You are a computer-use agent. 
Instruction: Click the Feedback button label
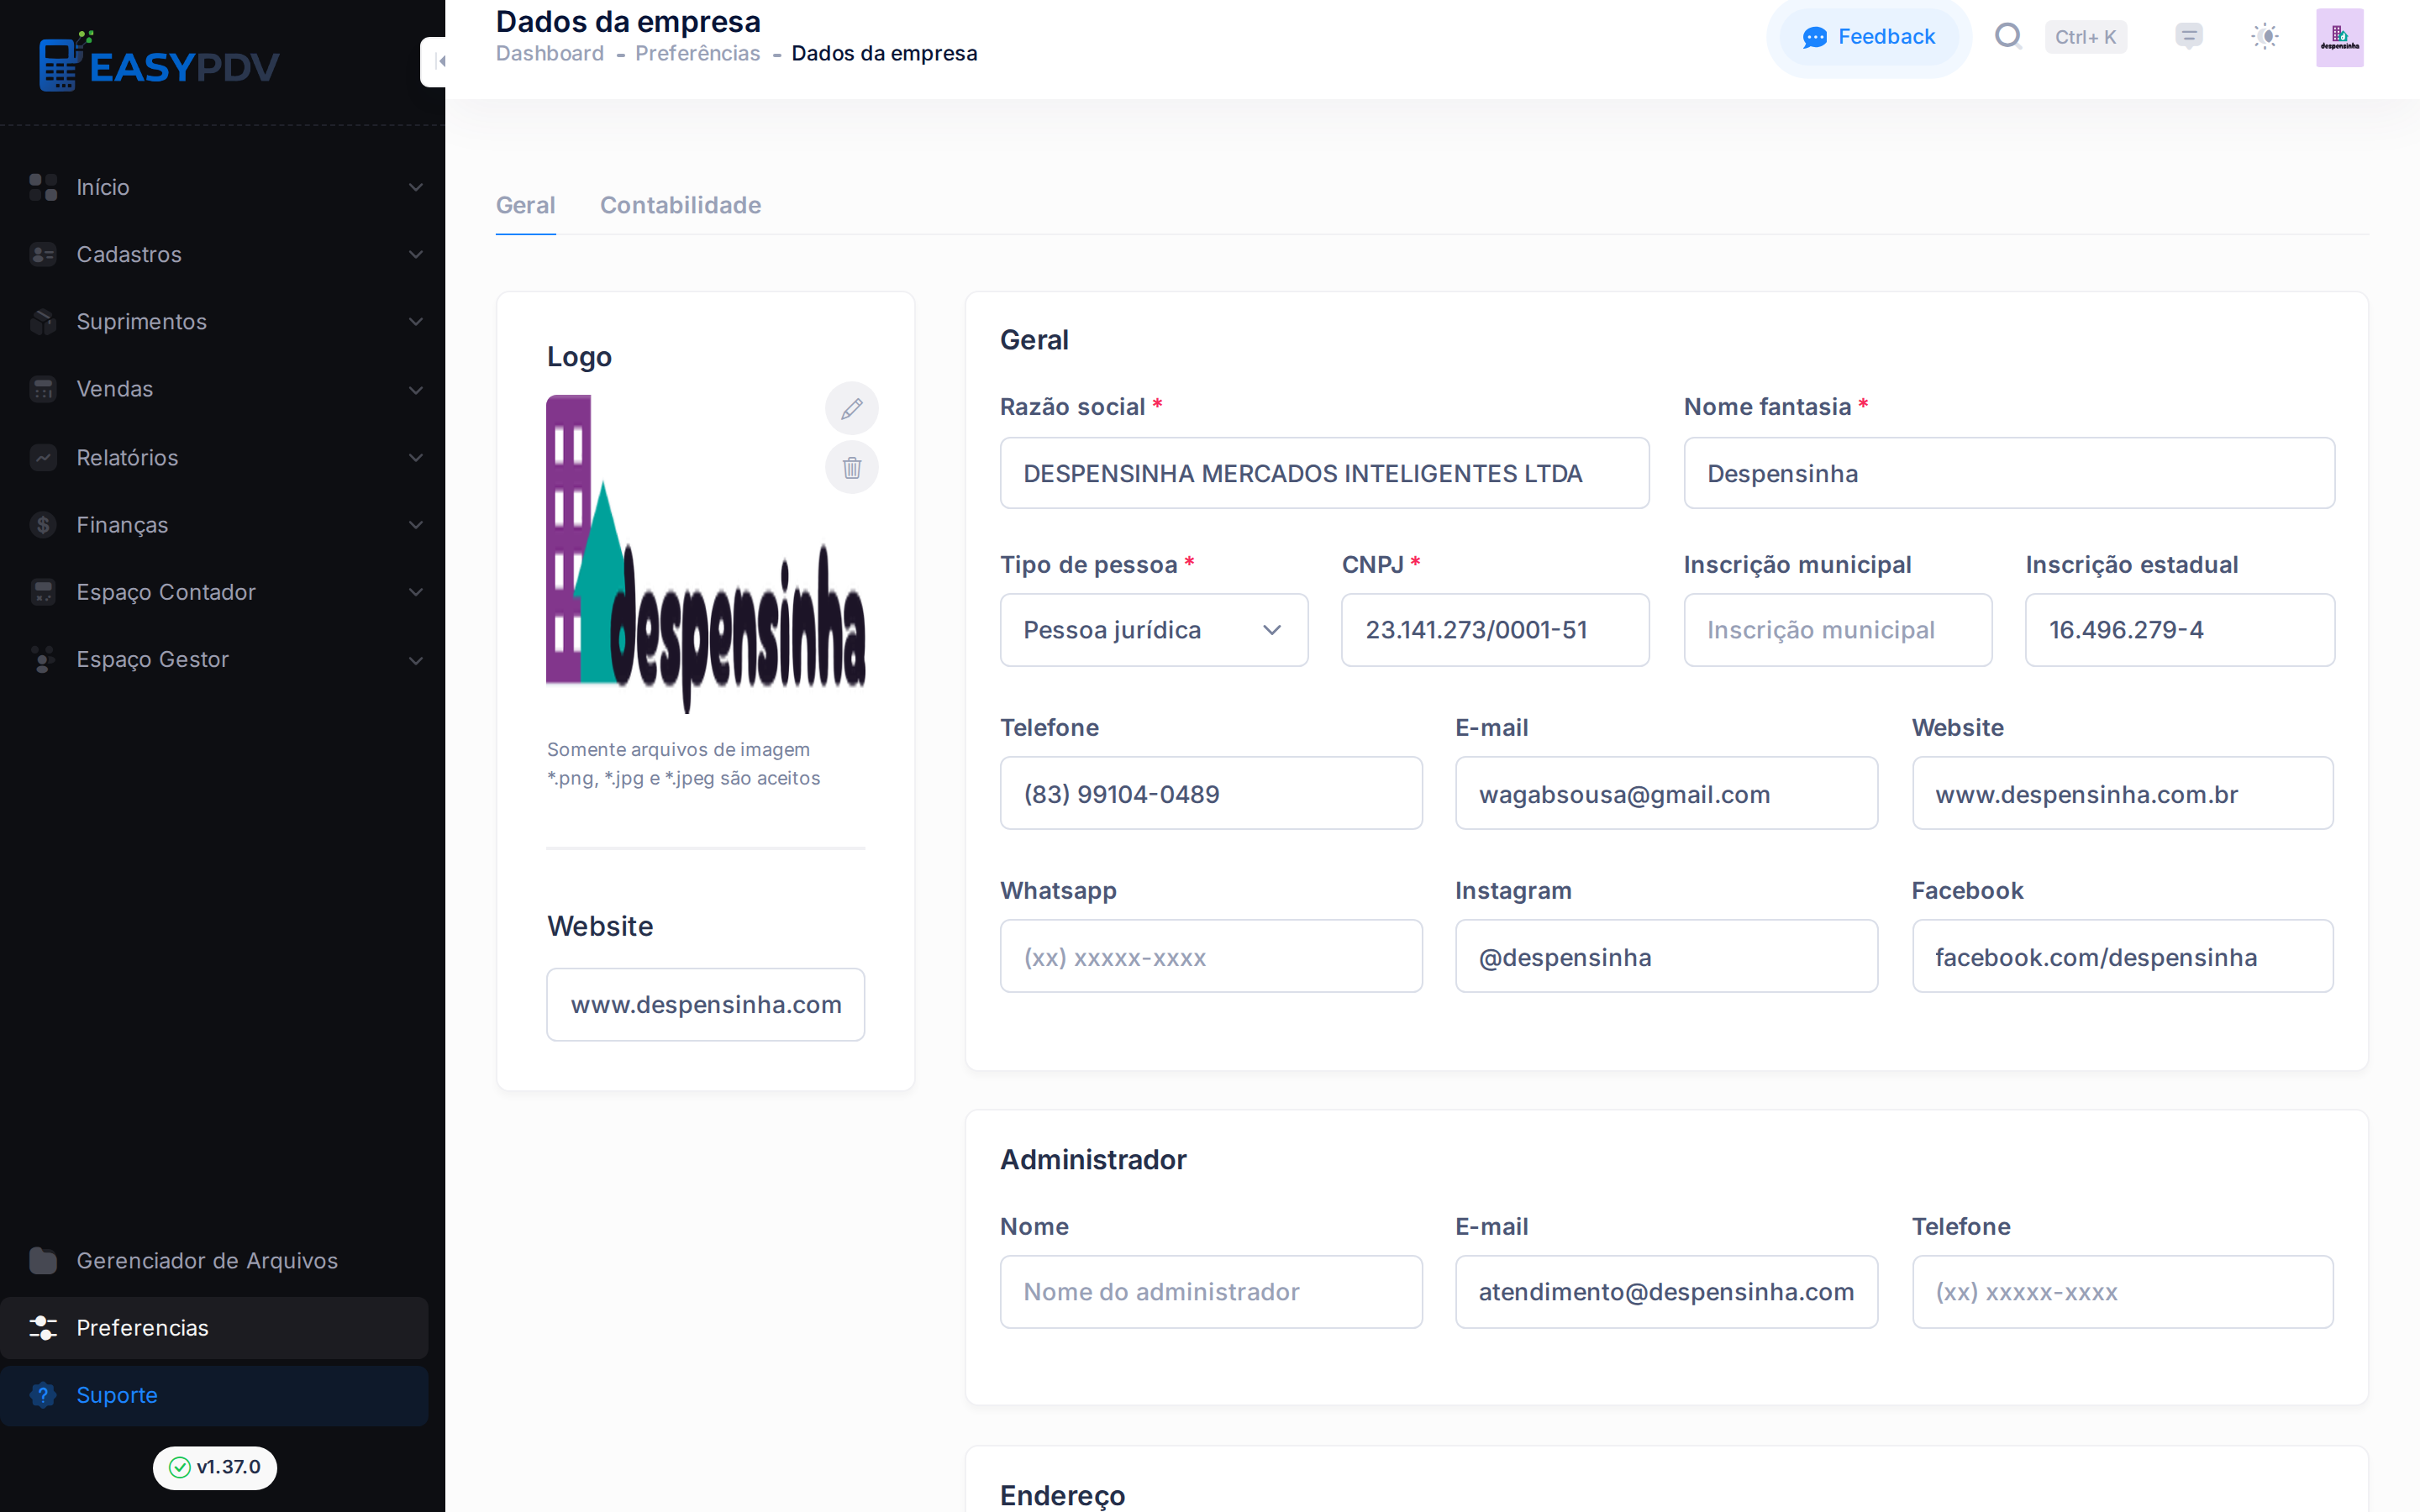coord(1886,37)
